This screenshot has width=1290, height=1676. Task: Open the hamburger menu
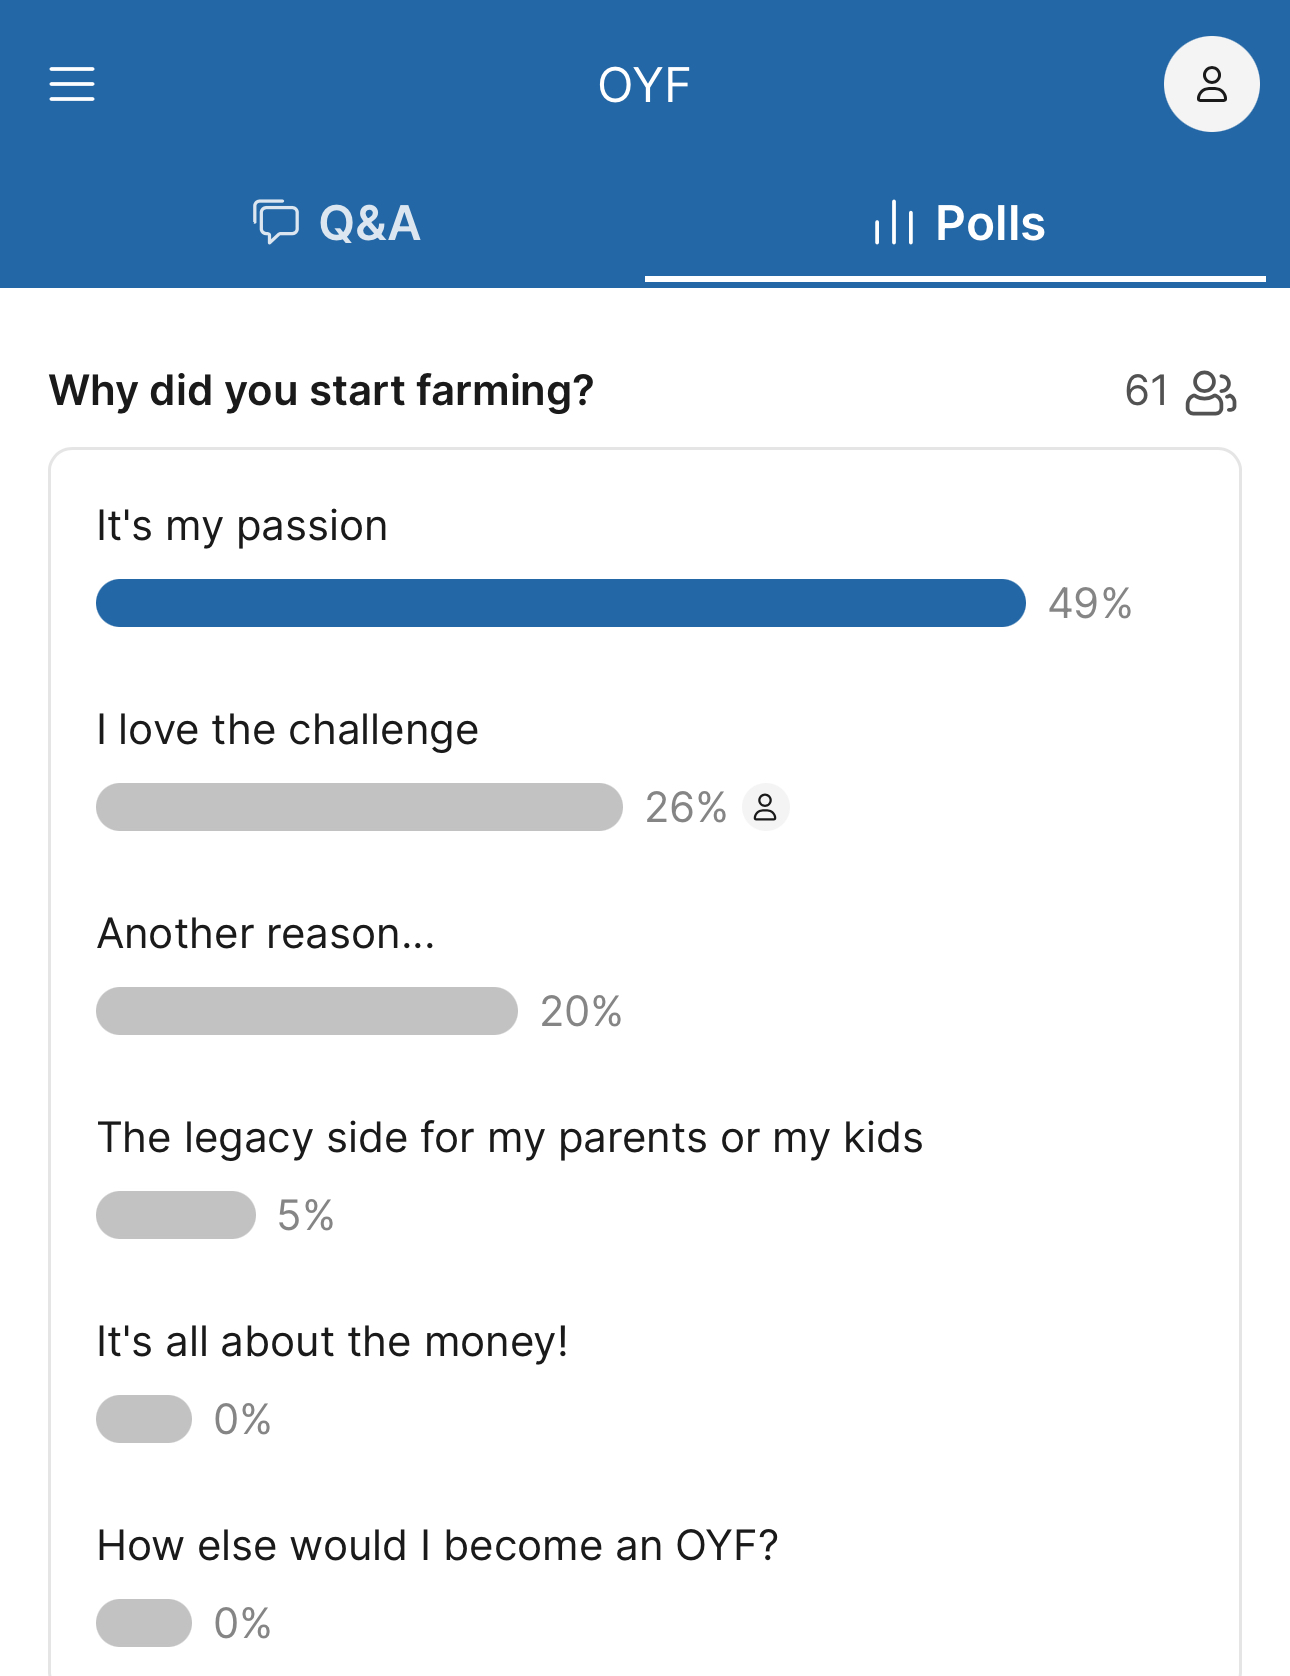point(72,84)
